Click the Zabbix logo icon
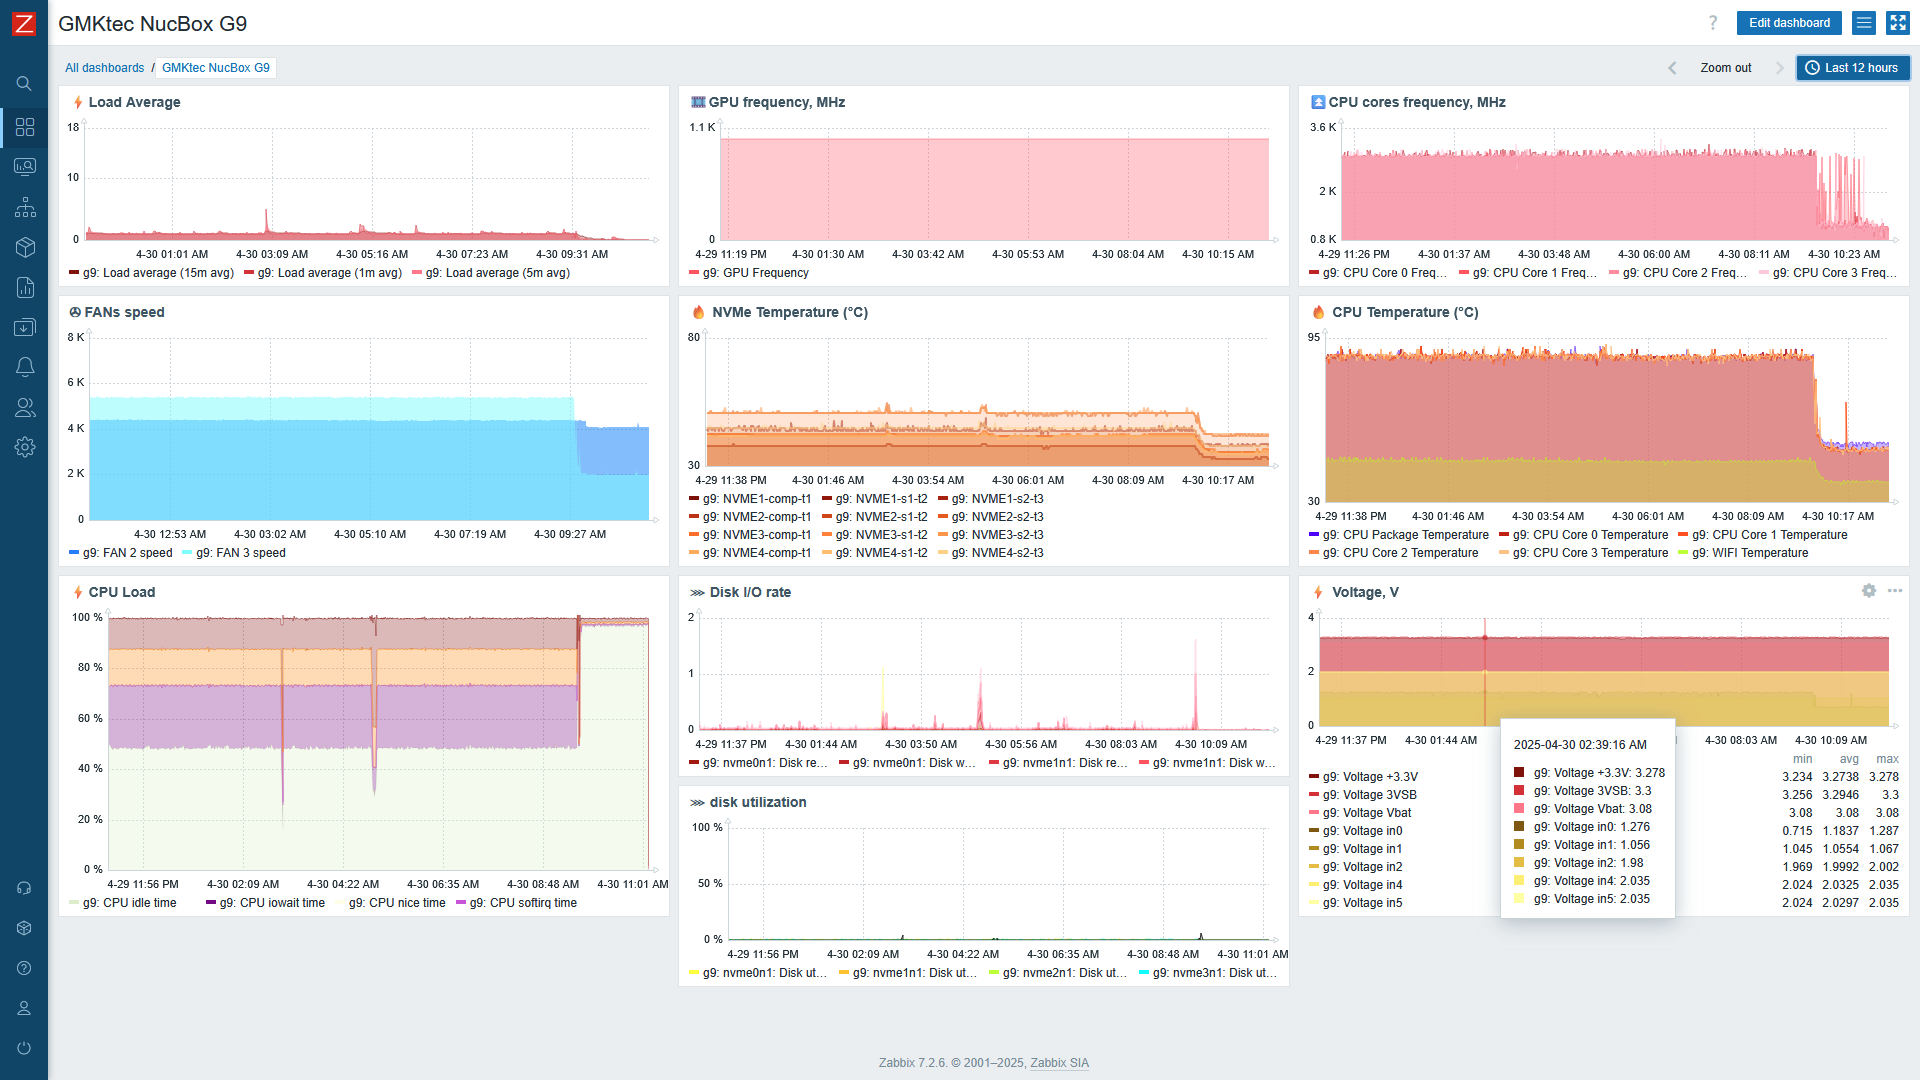The height and width of the screenshot is (1080, 1920). coord(23,23)
